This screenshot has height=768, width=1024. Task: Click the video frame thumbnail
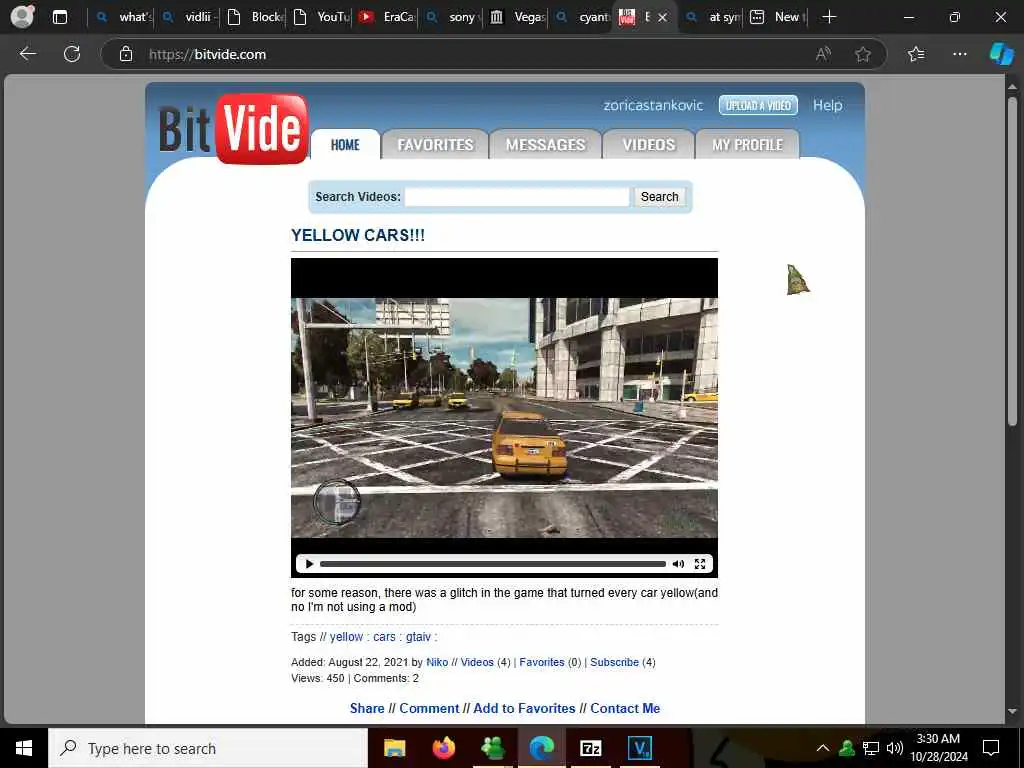coord(504,418)
